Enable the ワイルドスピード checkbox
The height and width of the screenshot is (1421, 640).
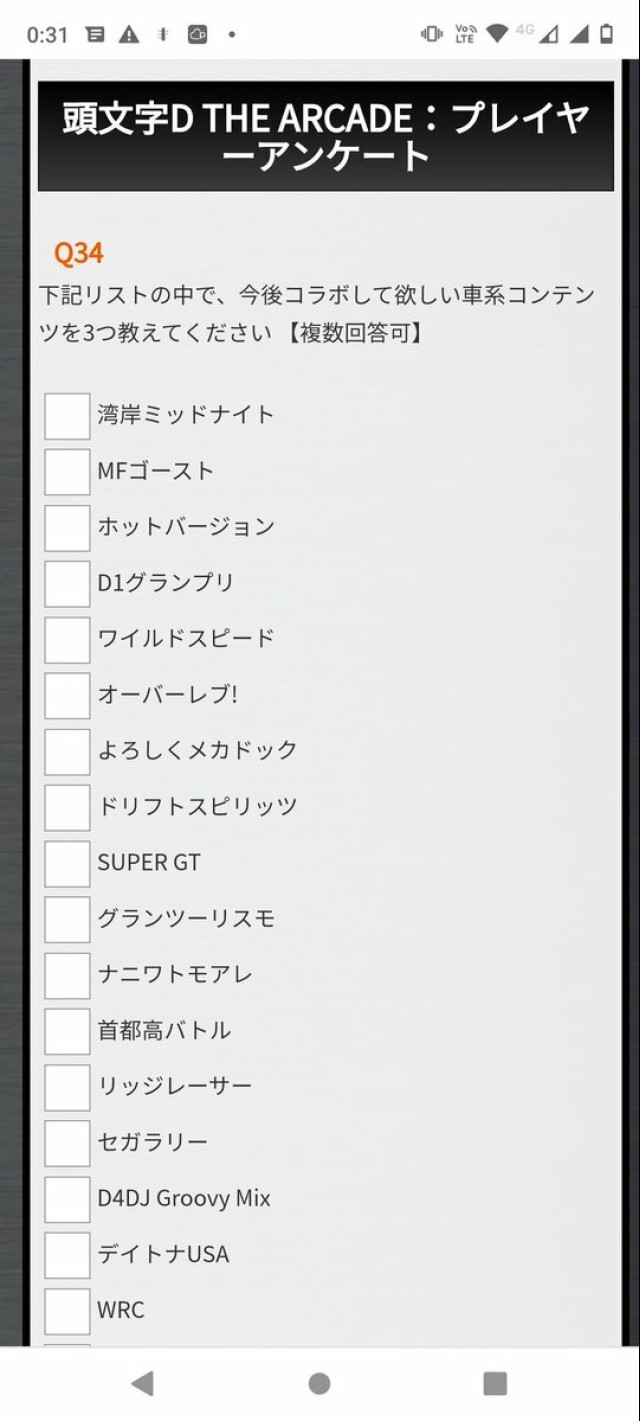(x=67, y=640)
